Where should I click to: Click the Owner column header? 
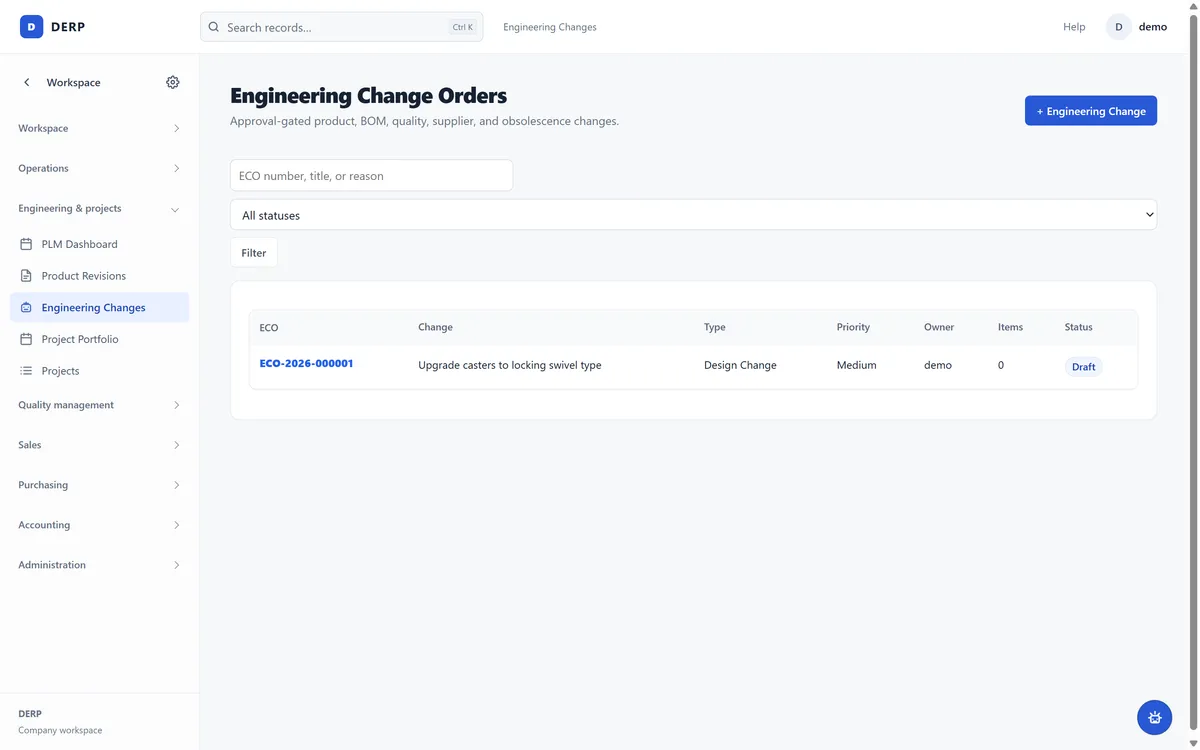tap(939, 327)
